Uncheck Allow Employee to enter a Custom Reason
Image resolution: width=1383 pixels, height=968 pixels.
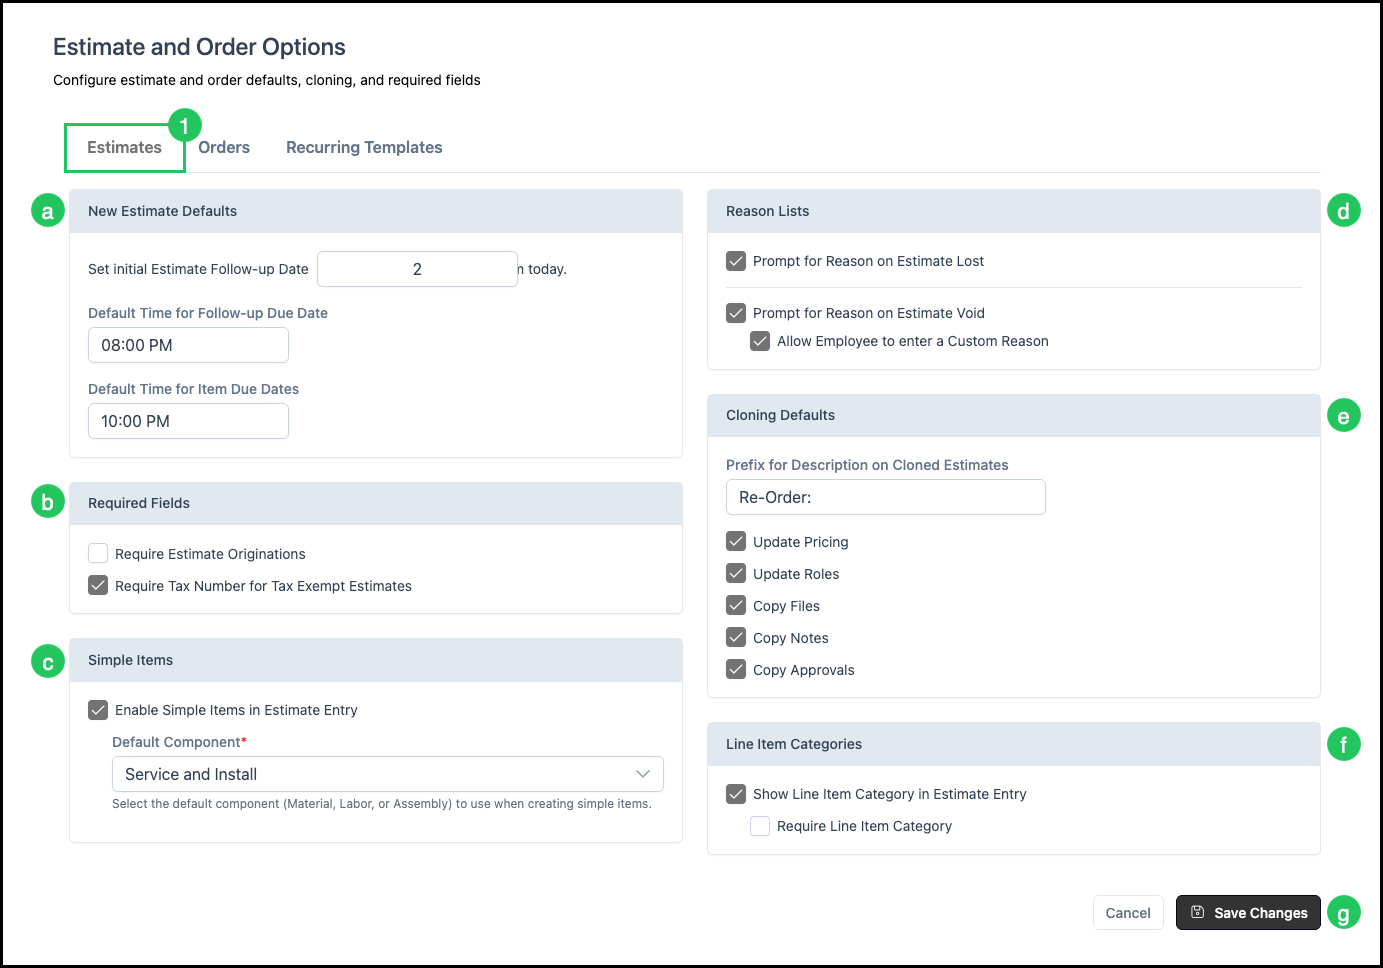coord(760,341)
